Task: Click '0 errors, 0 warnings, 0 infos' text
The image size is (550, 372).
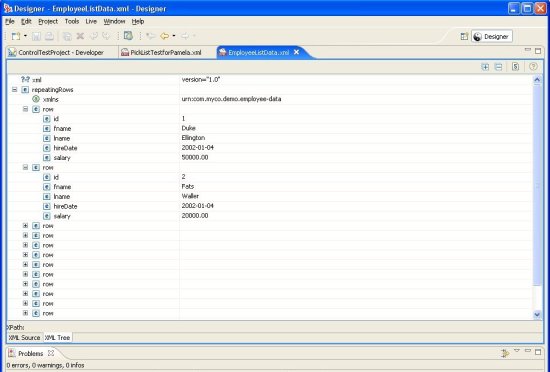Action: coord(45,365)
